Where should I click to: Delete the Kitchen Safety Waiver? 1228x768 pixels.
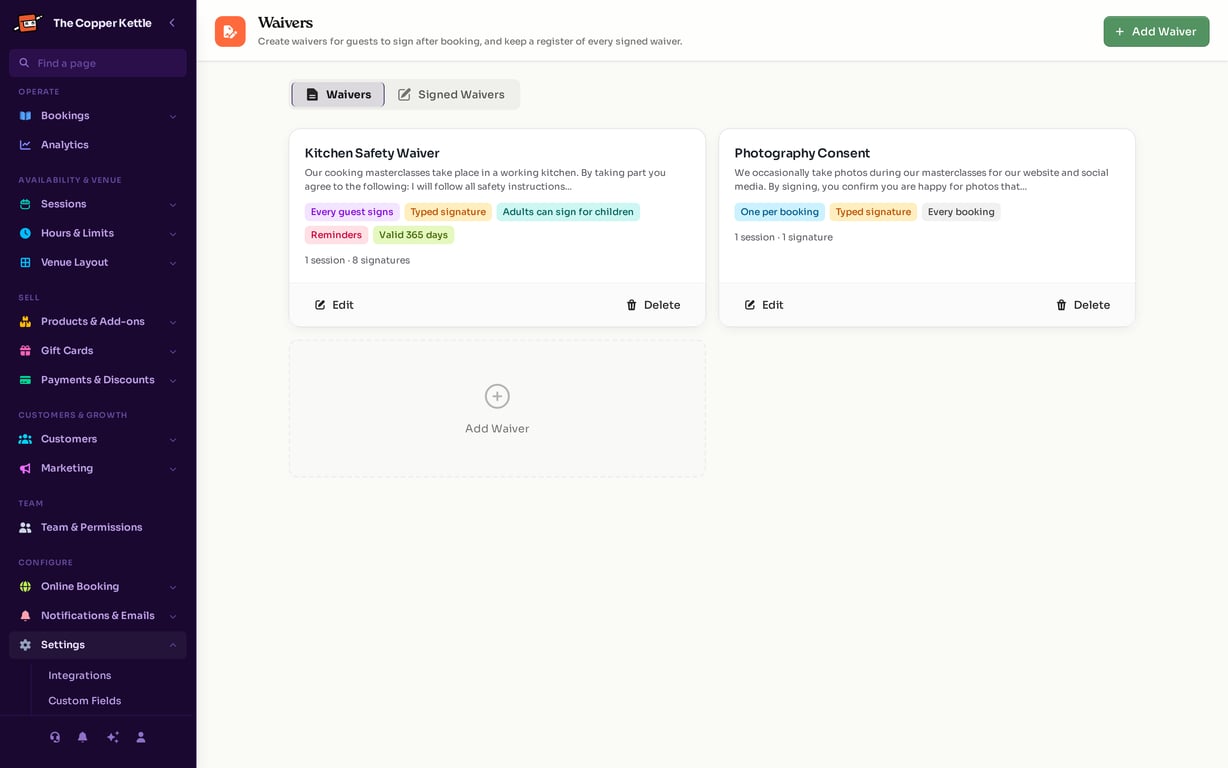pyautogui.click(x=653, y=305)
